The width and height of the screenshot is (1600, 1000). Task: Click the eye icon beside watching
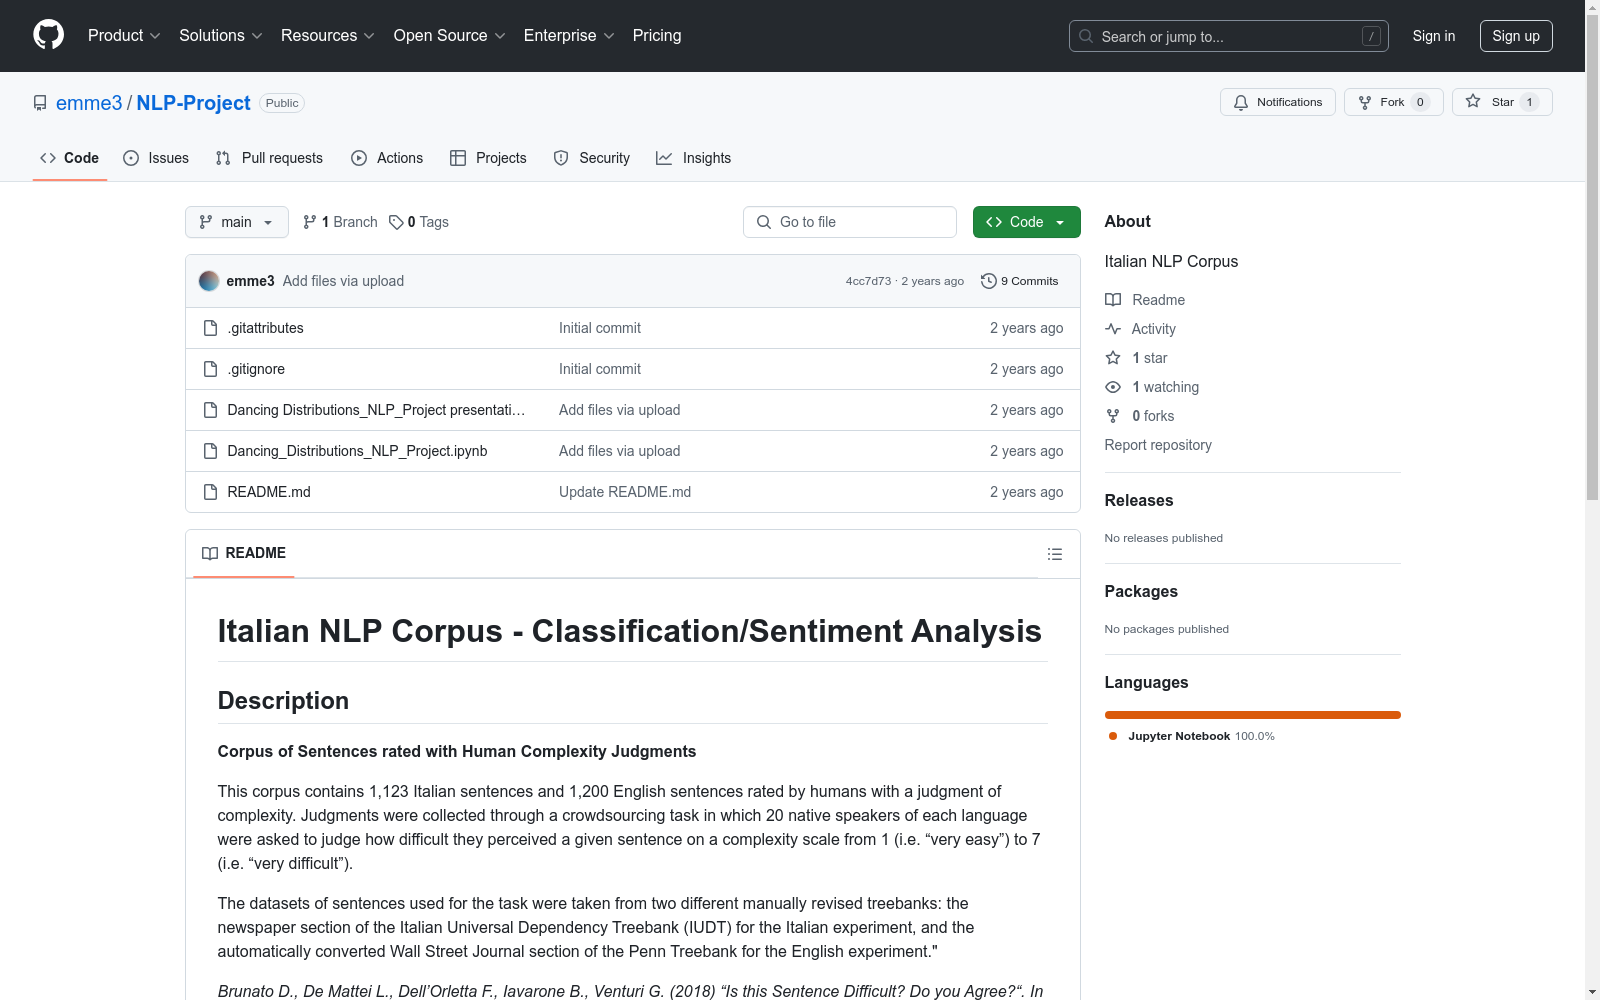pyautogui.click(x=1113, y=387)
